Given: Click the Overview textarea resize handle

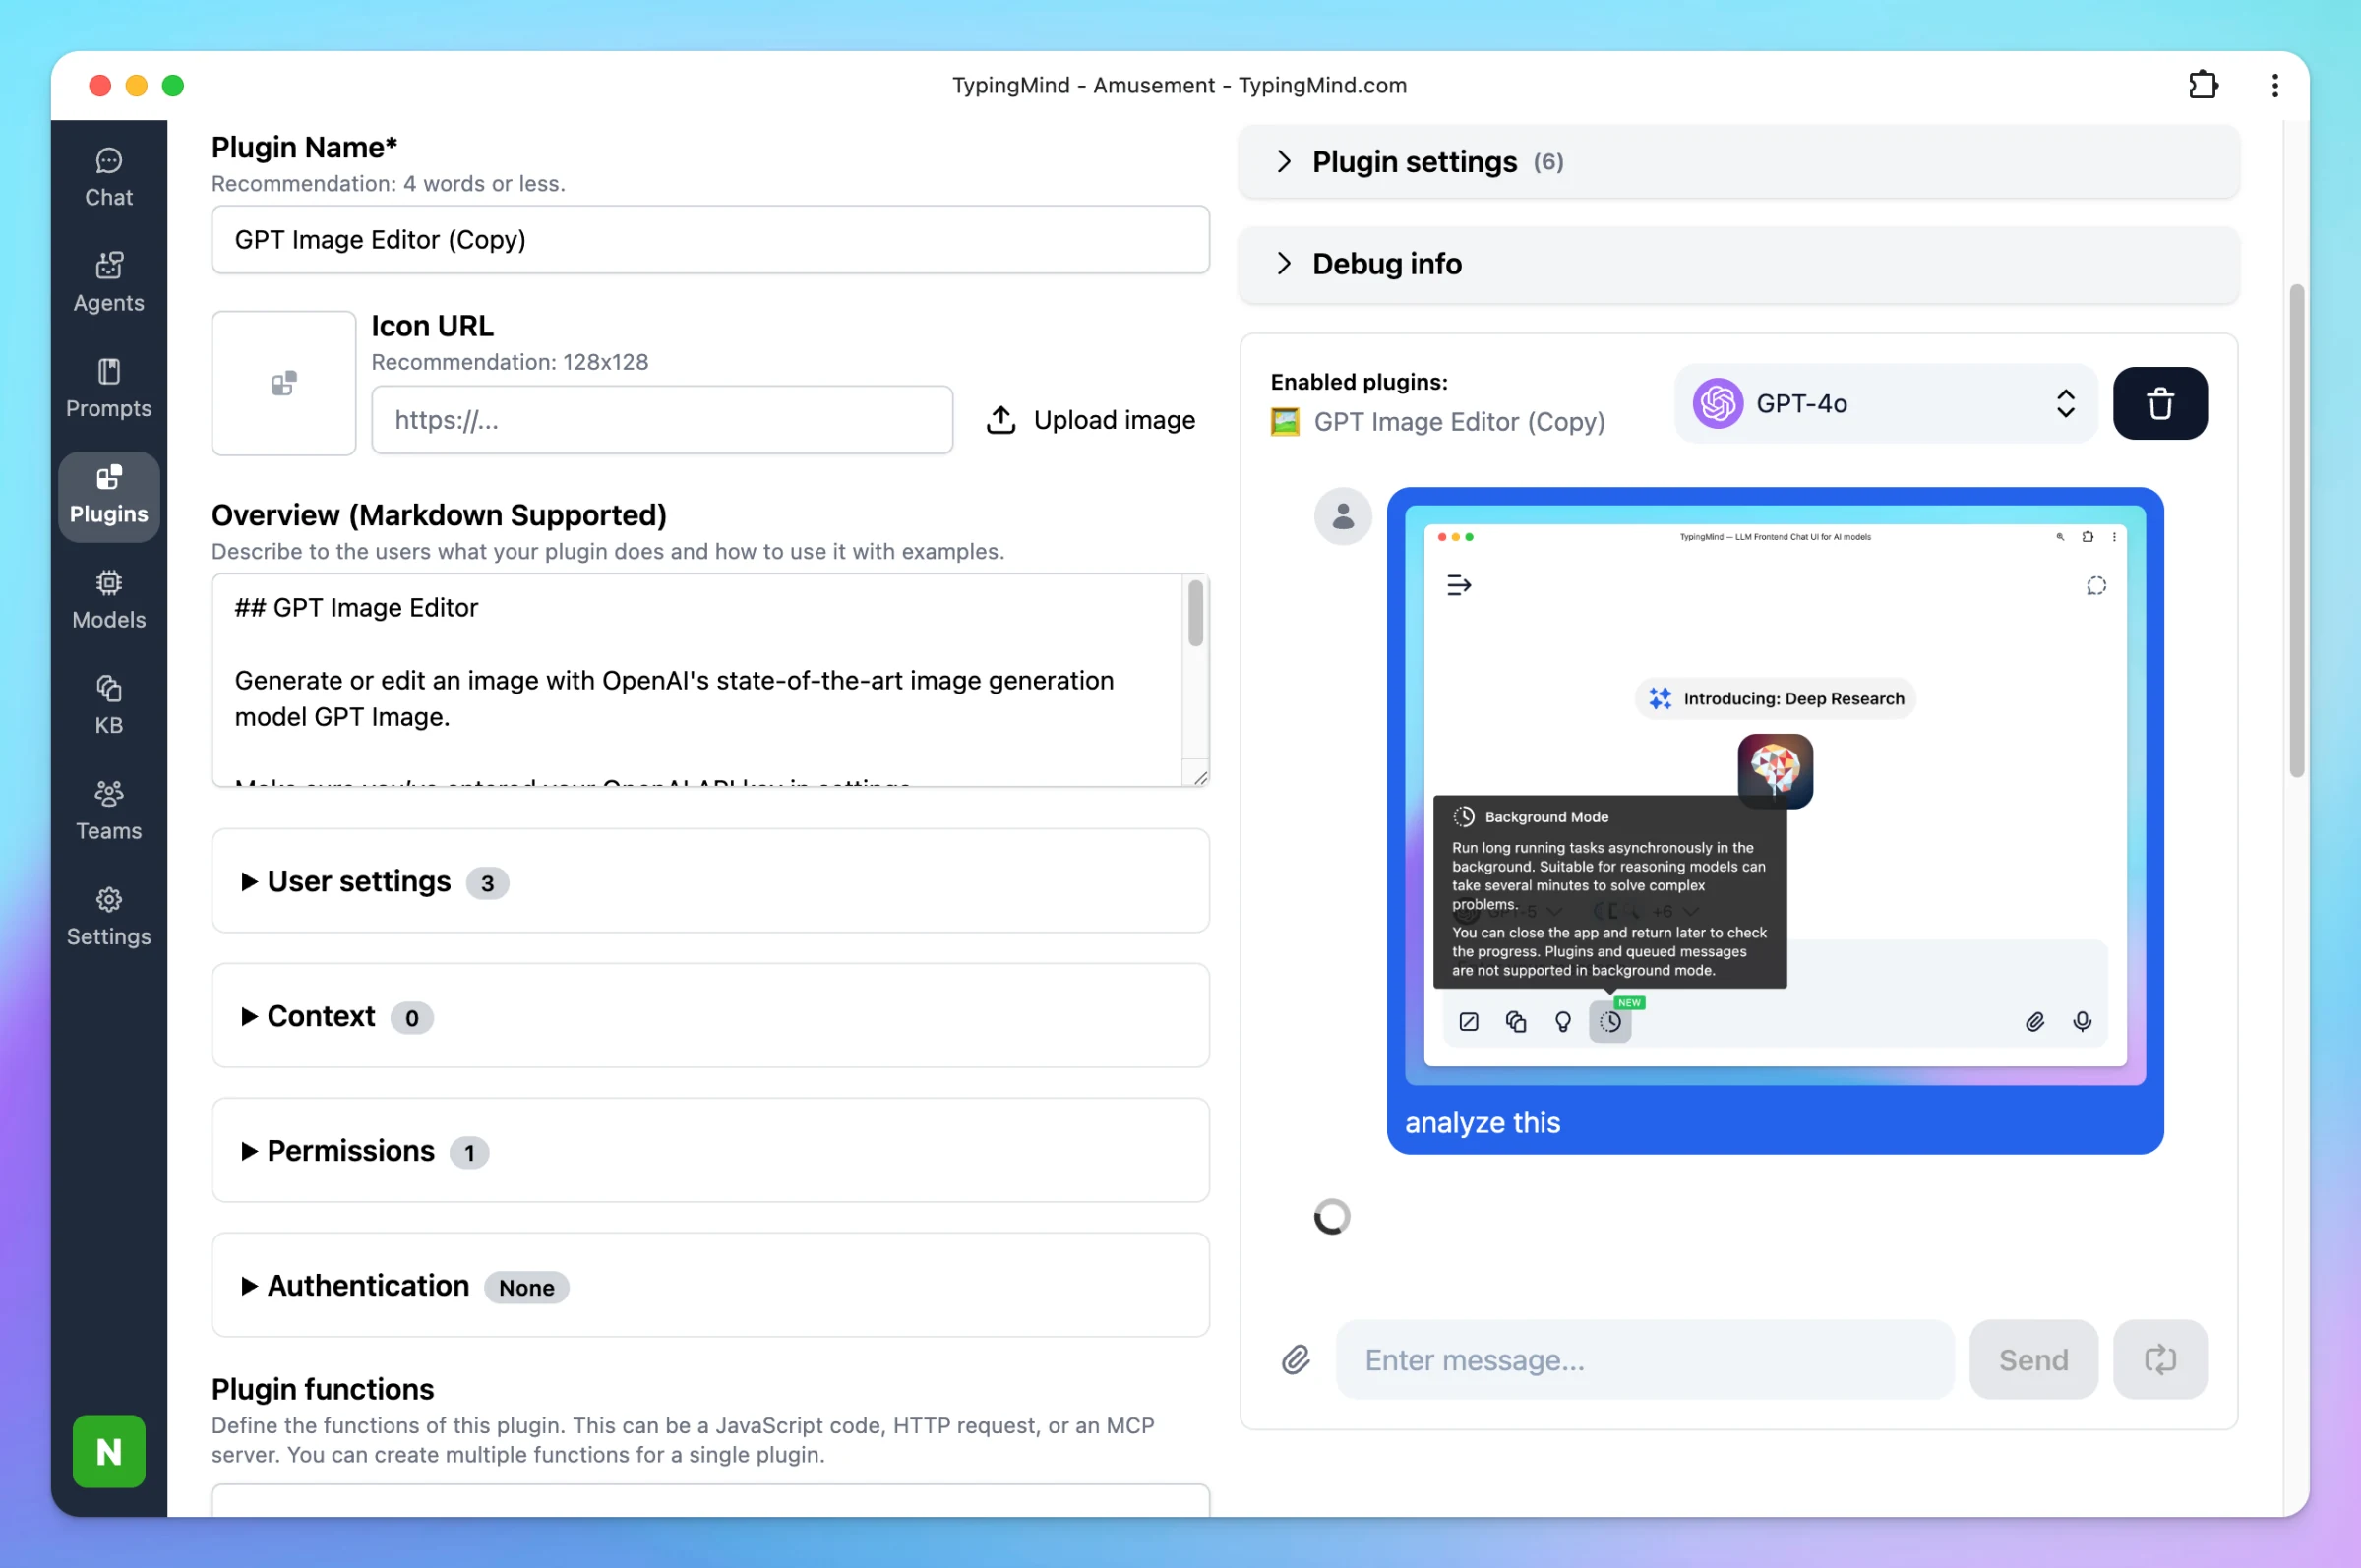Looking at the screenshot, I should click(x=1199, y=777).
